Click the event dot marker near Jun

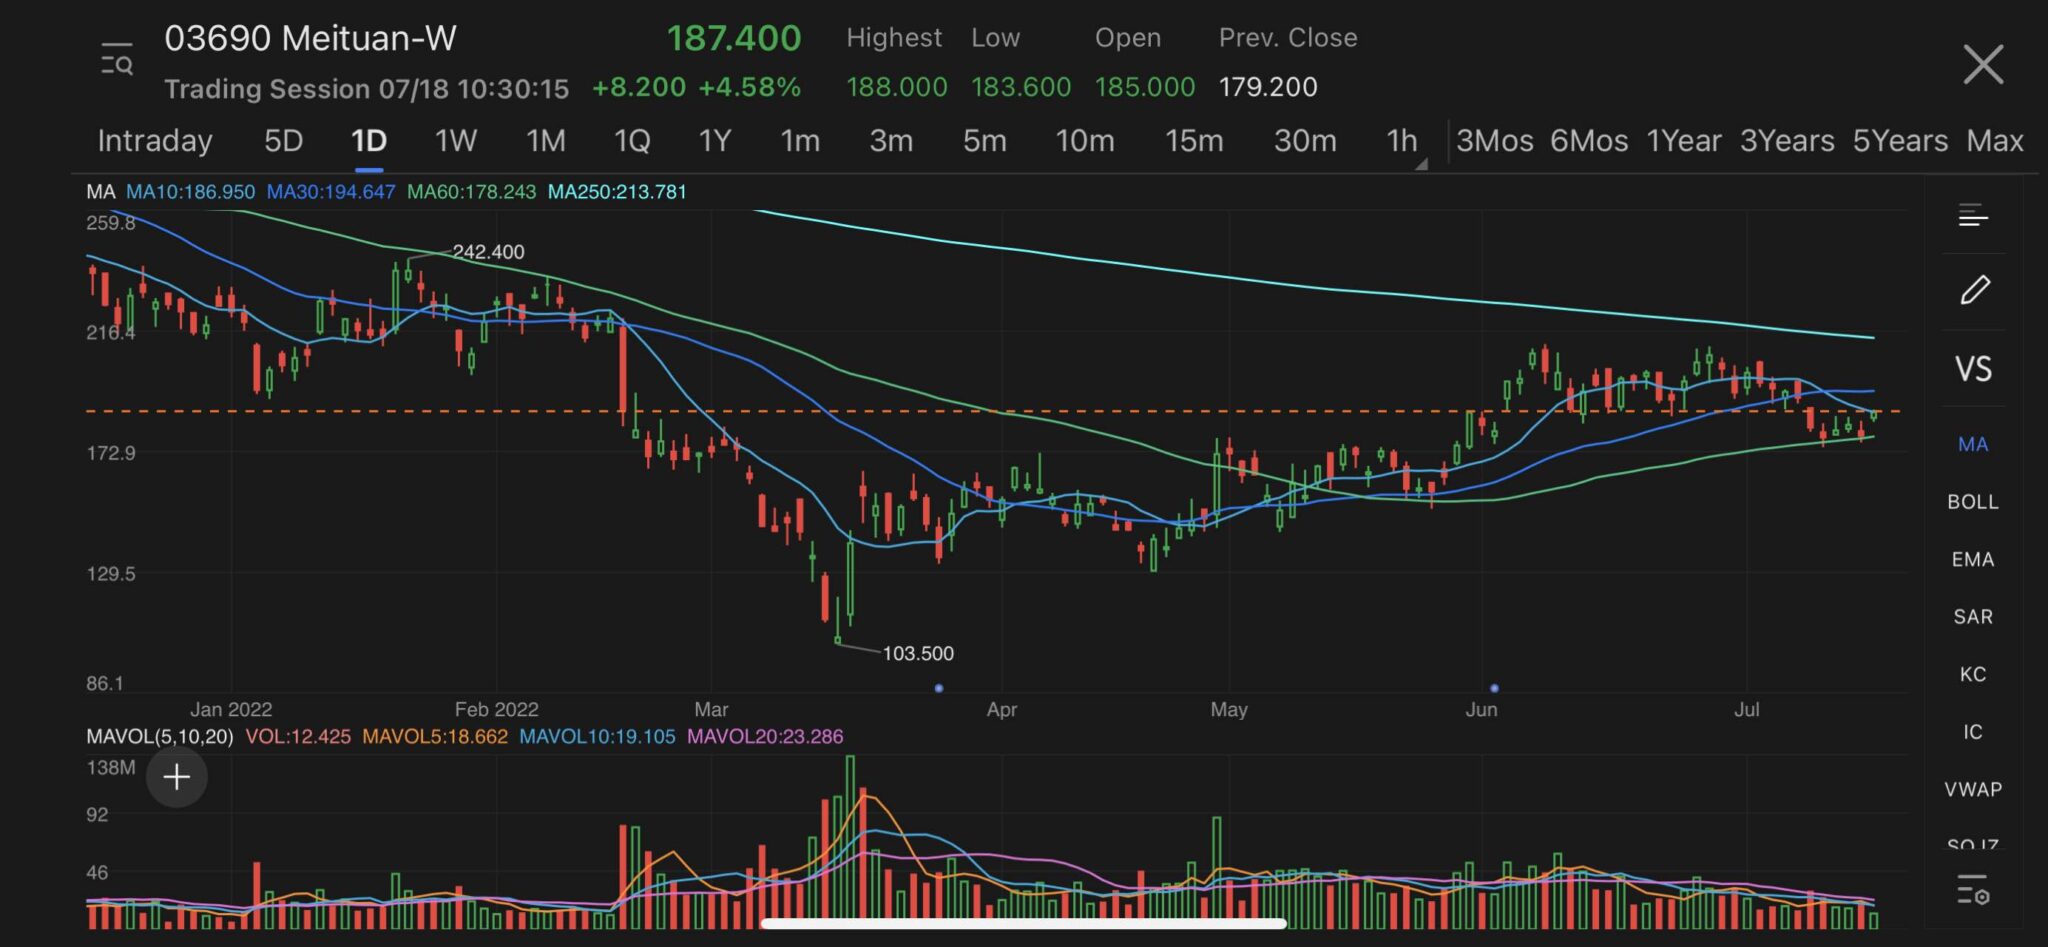click(x=1494, y=688)
